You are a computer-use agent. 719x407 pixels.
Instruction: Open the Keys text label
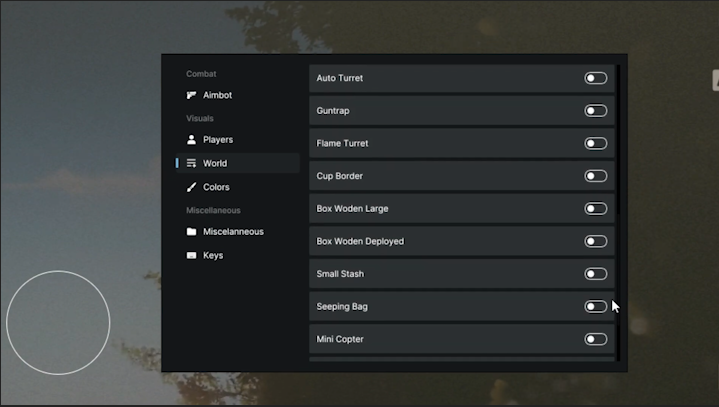tap(213, 256)
